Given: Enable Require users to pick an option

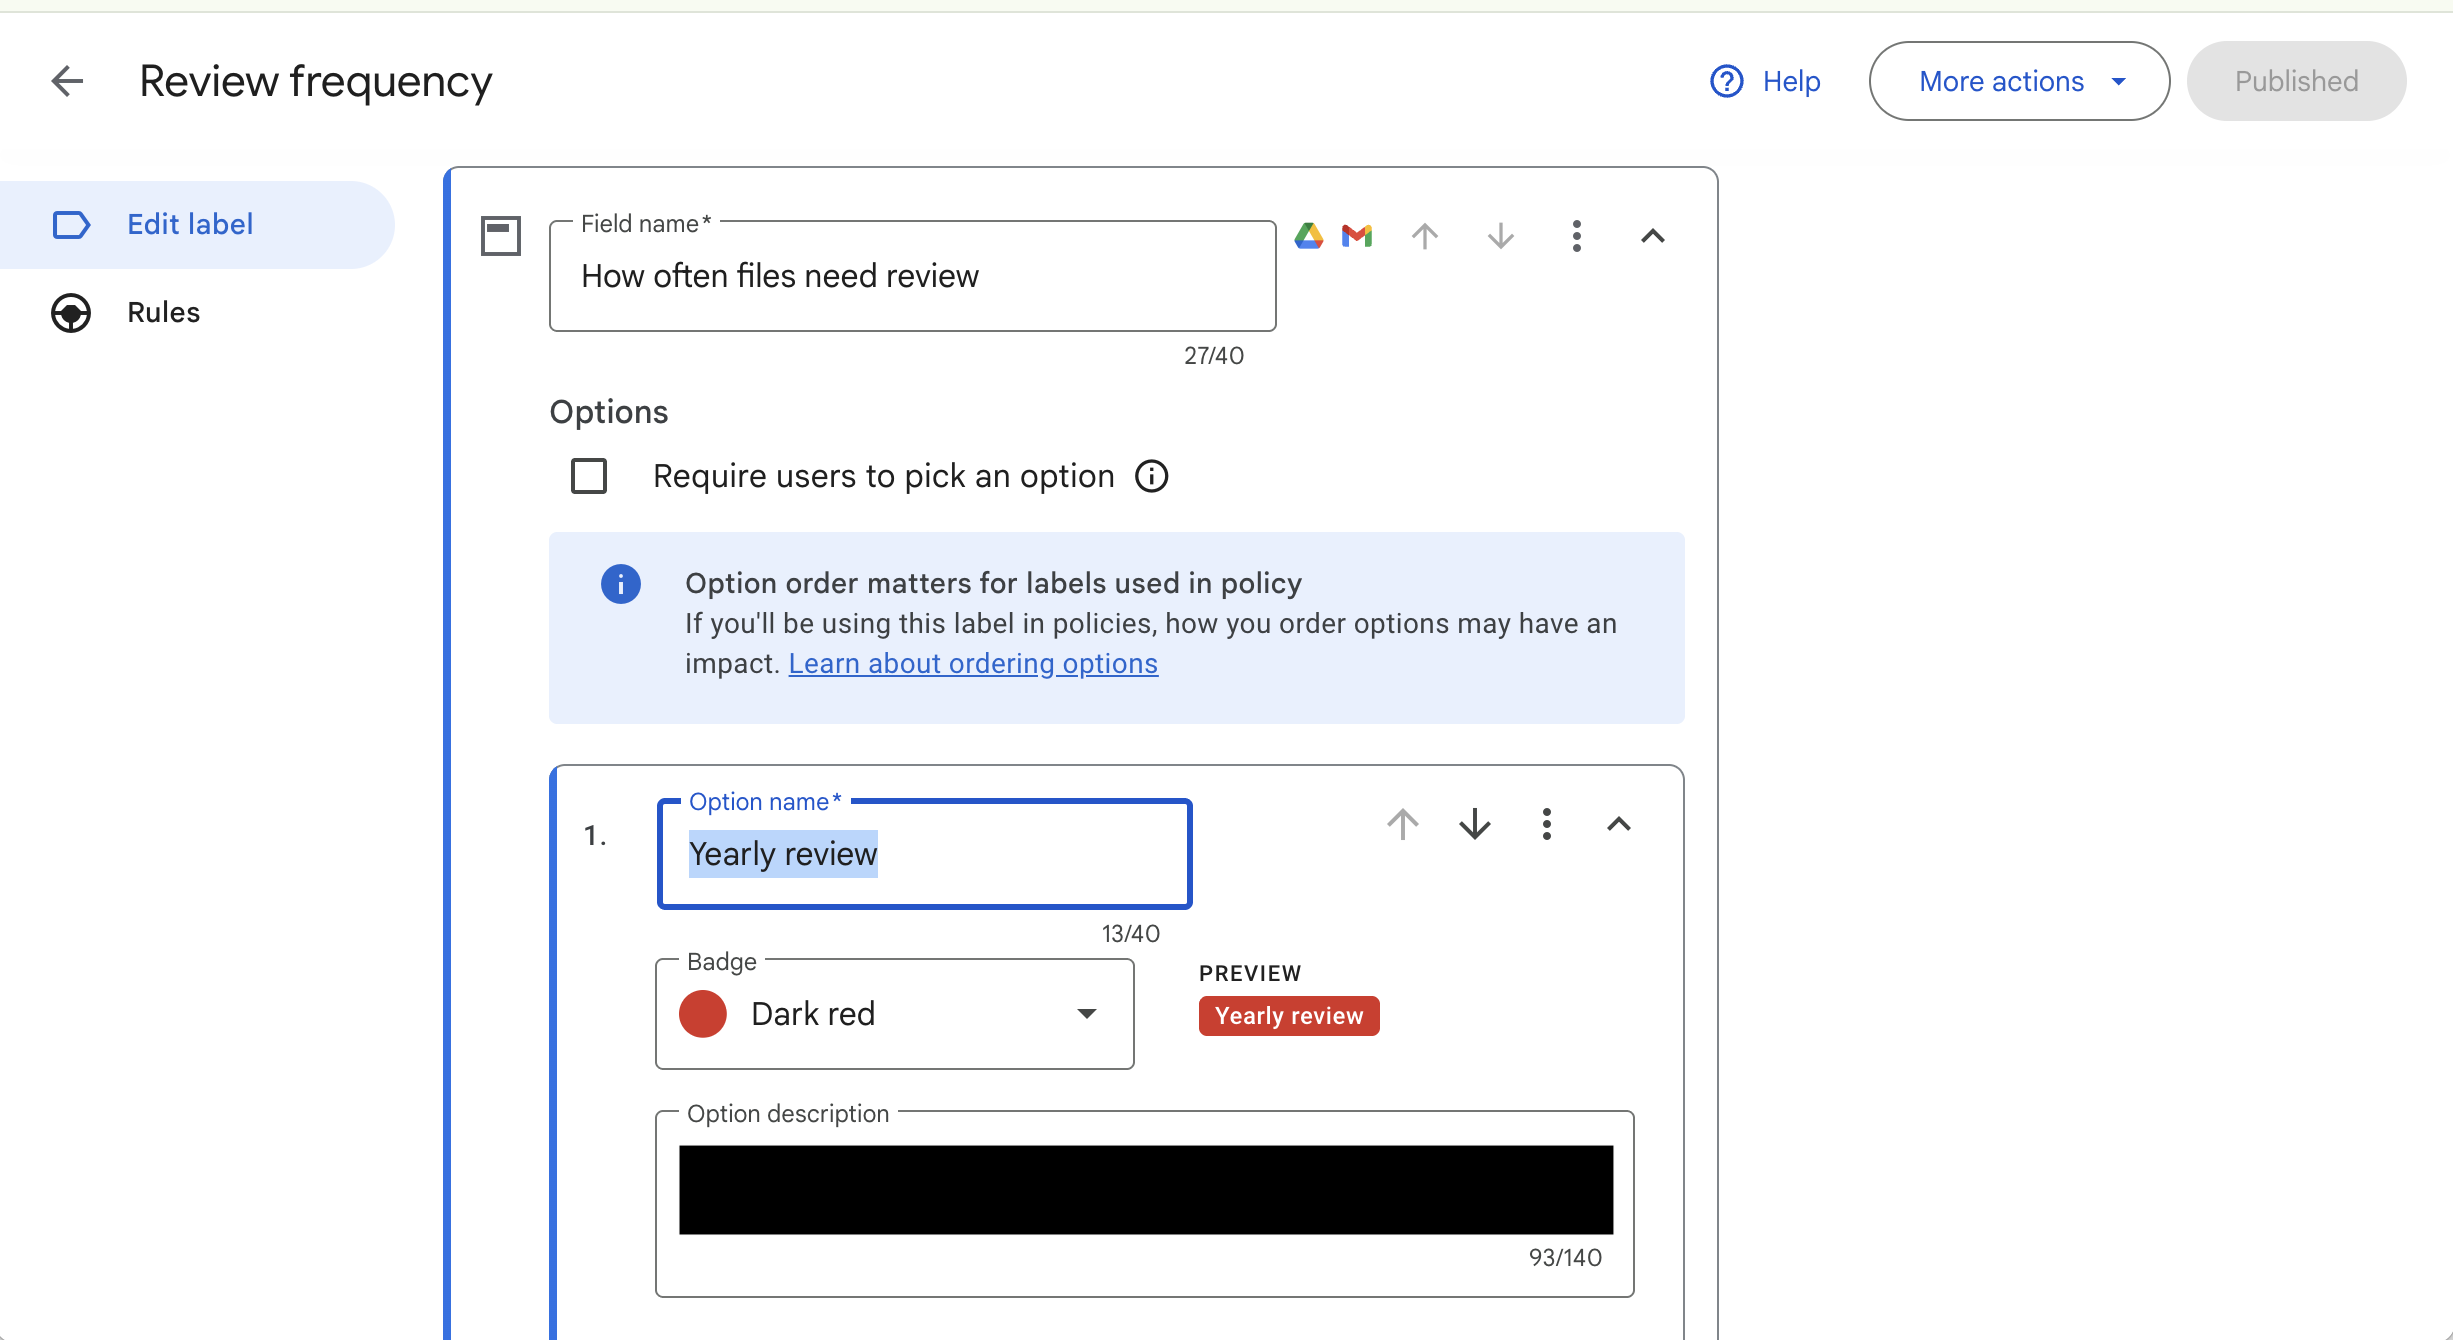Looking at the screenshot, I should click(x=589, y=476).
